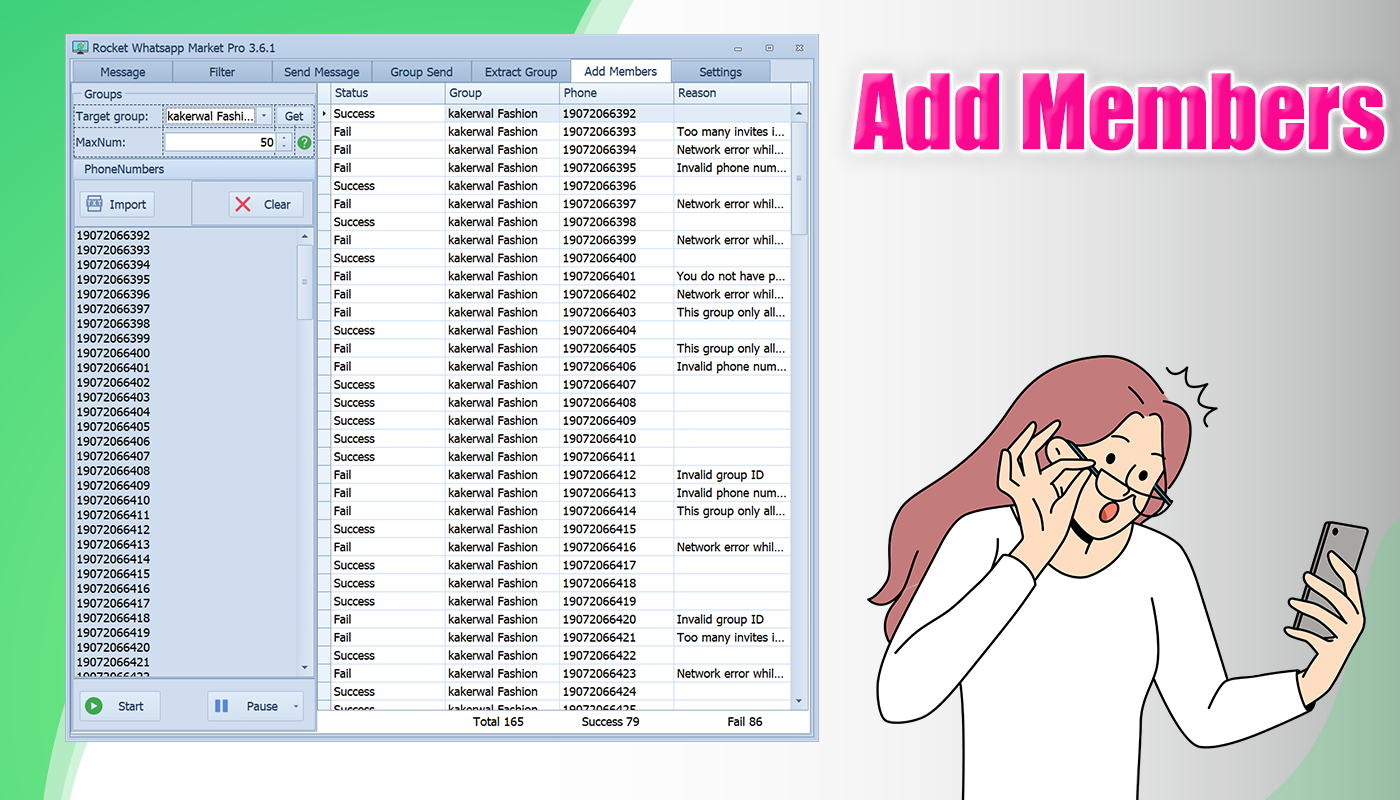Click the phone list scroll-down arrow
The width and height of the screenshot is (1400, 800).
pyautogui.click(x=306, y=667)
